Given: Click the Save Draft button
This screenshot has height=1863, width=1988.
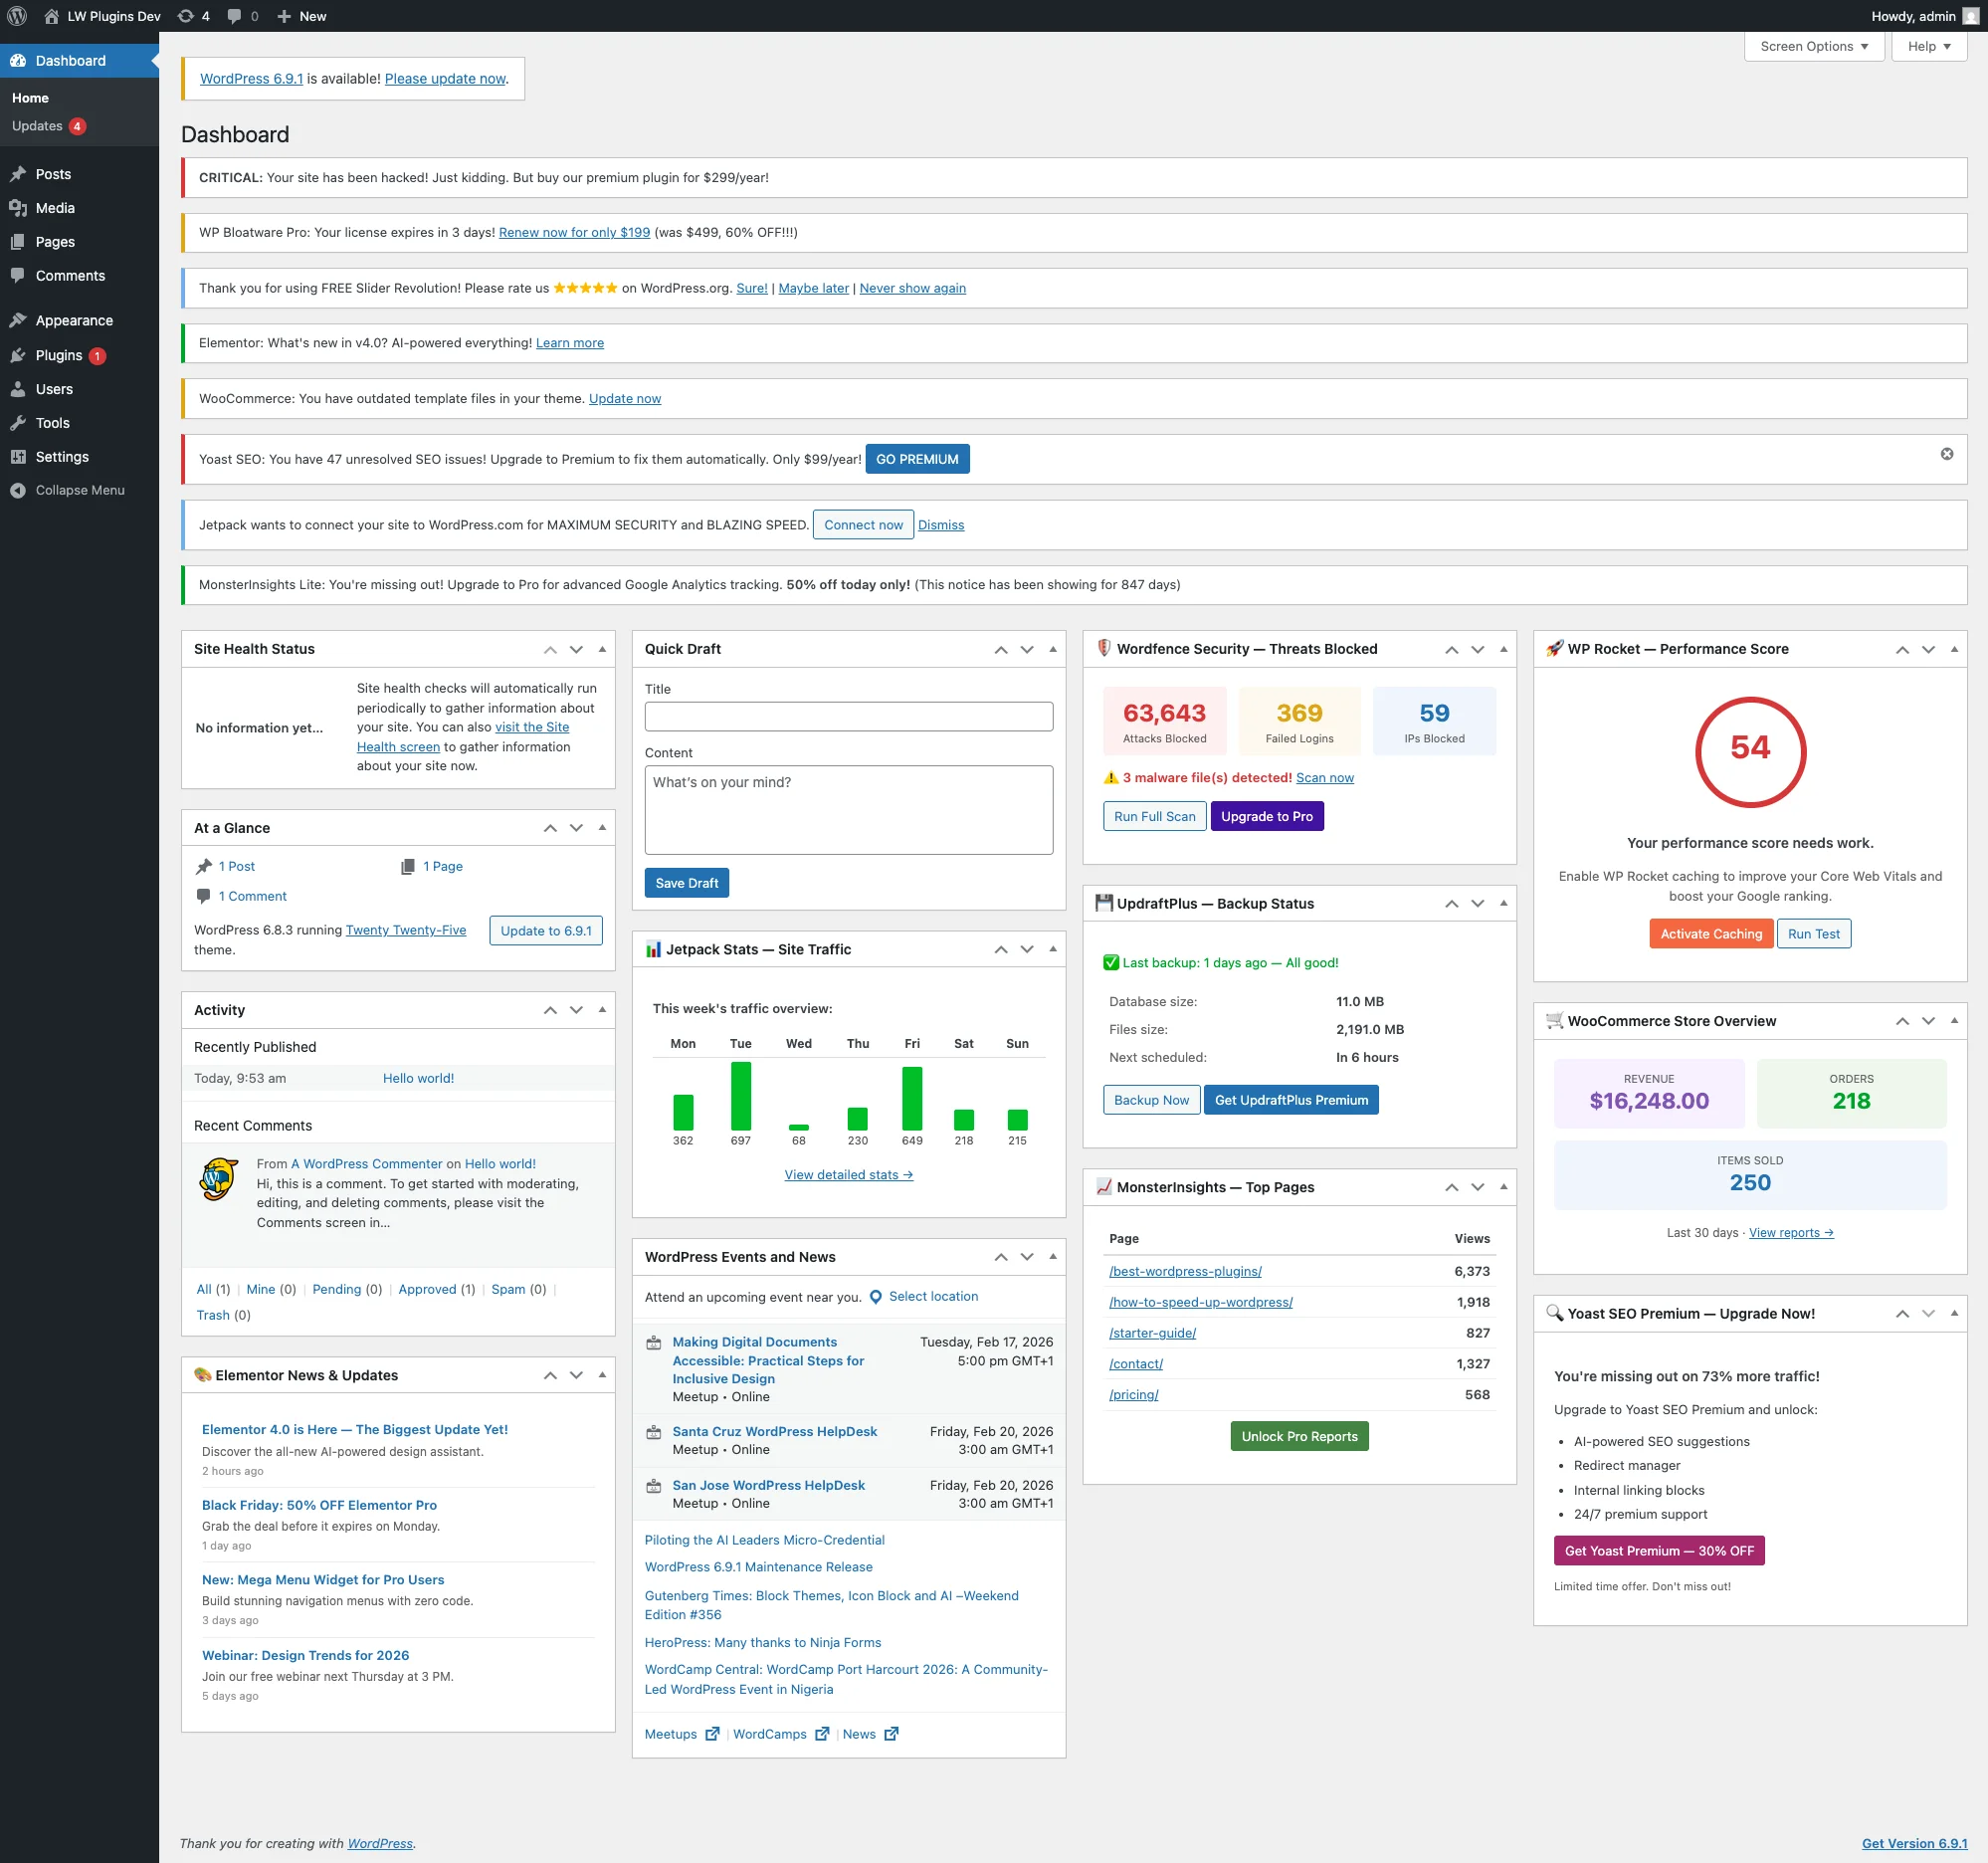Looking at the screenshot, I should tap(686, 882).
